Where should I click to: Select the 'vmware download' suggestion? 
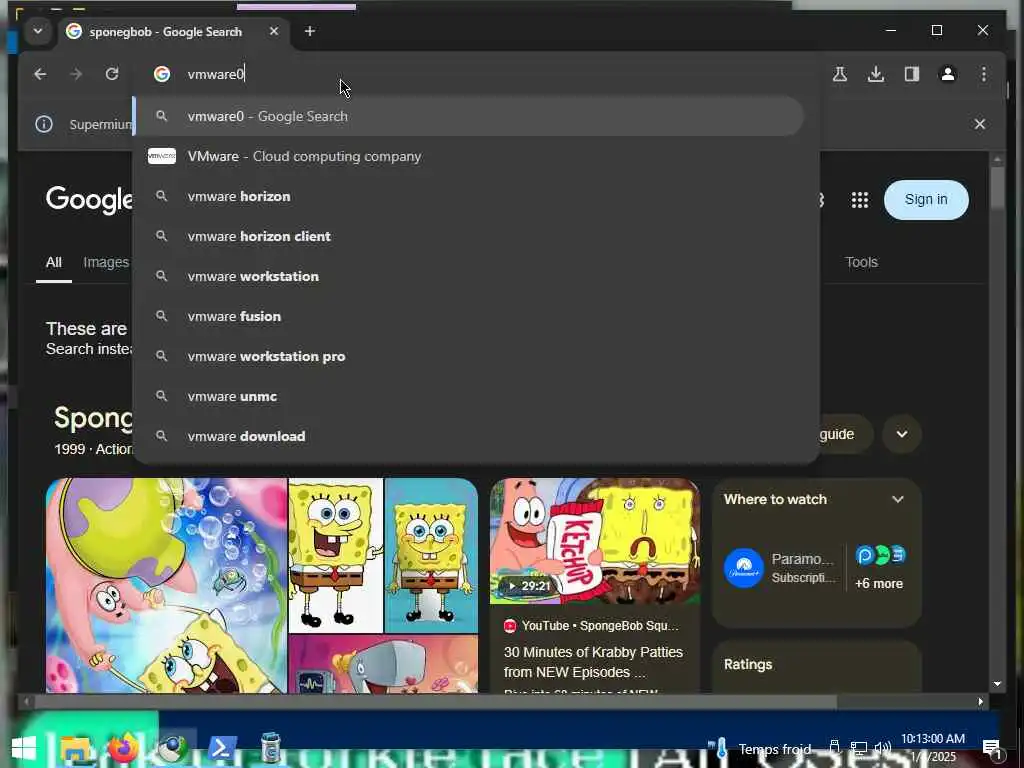pos(469,436)
